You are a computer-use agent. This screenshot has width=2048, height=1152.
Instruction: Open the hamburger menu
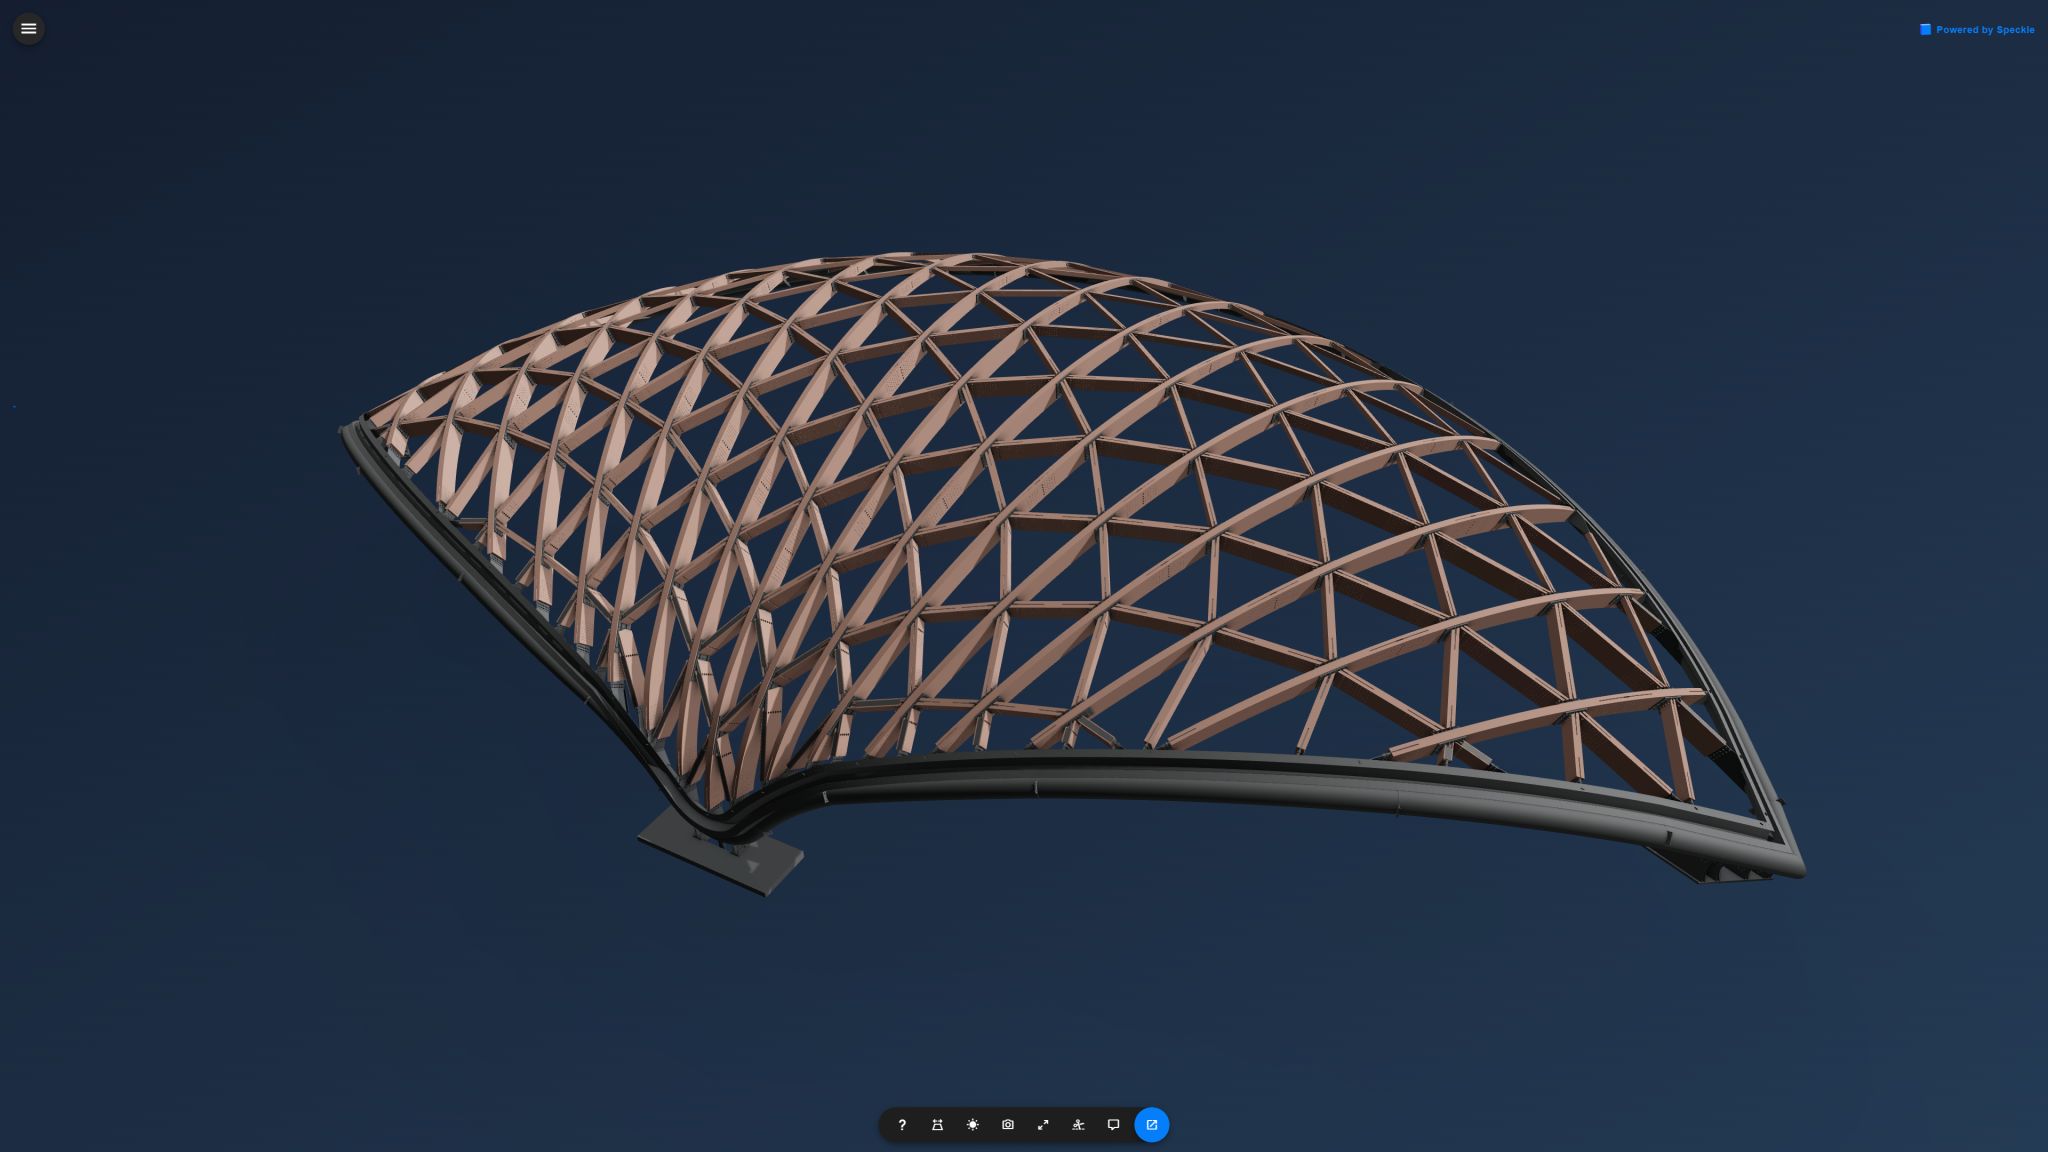(x=28, y=28)
